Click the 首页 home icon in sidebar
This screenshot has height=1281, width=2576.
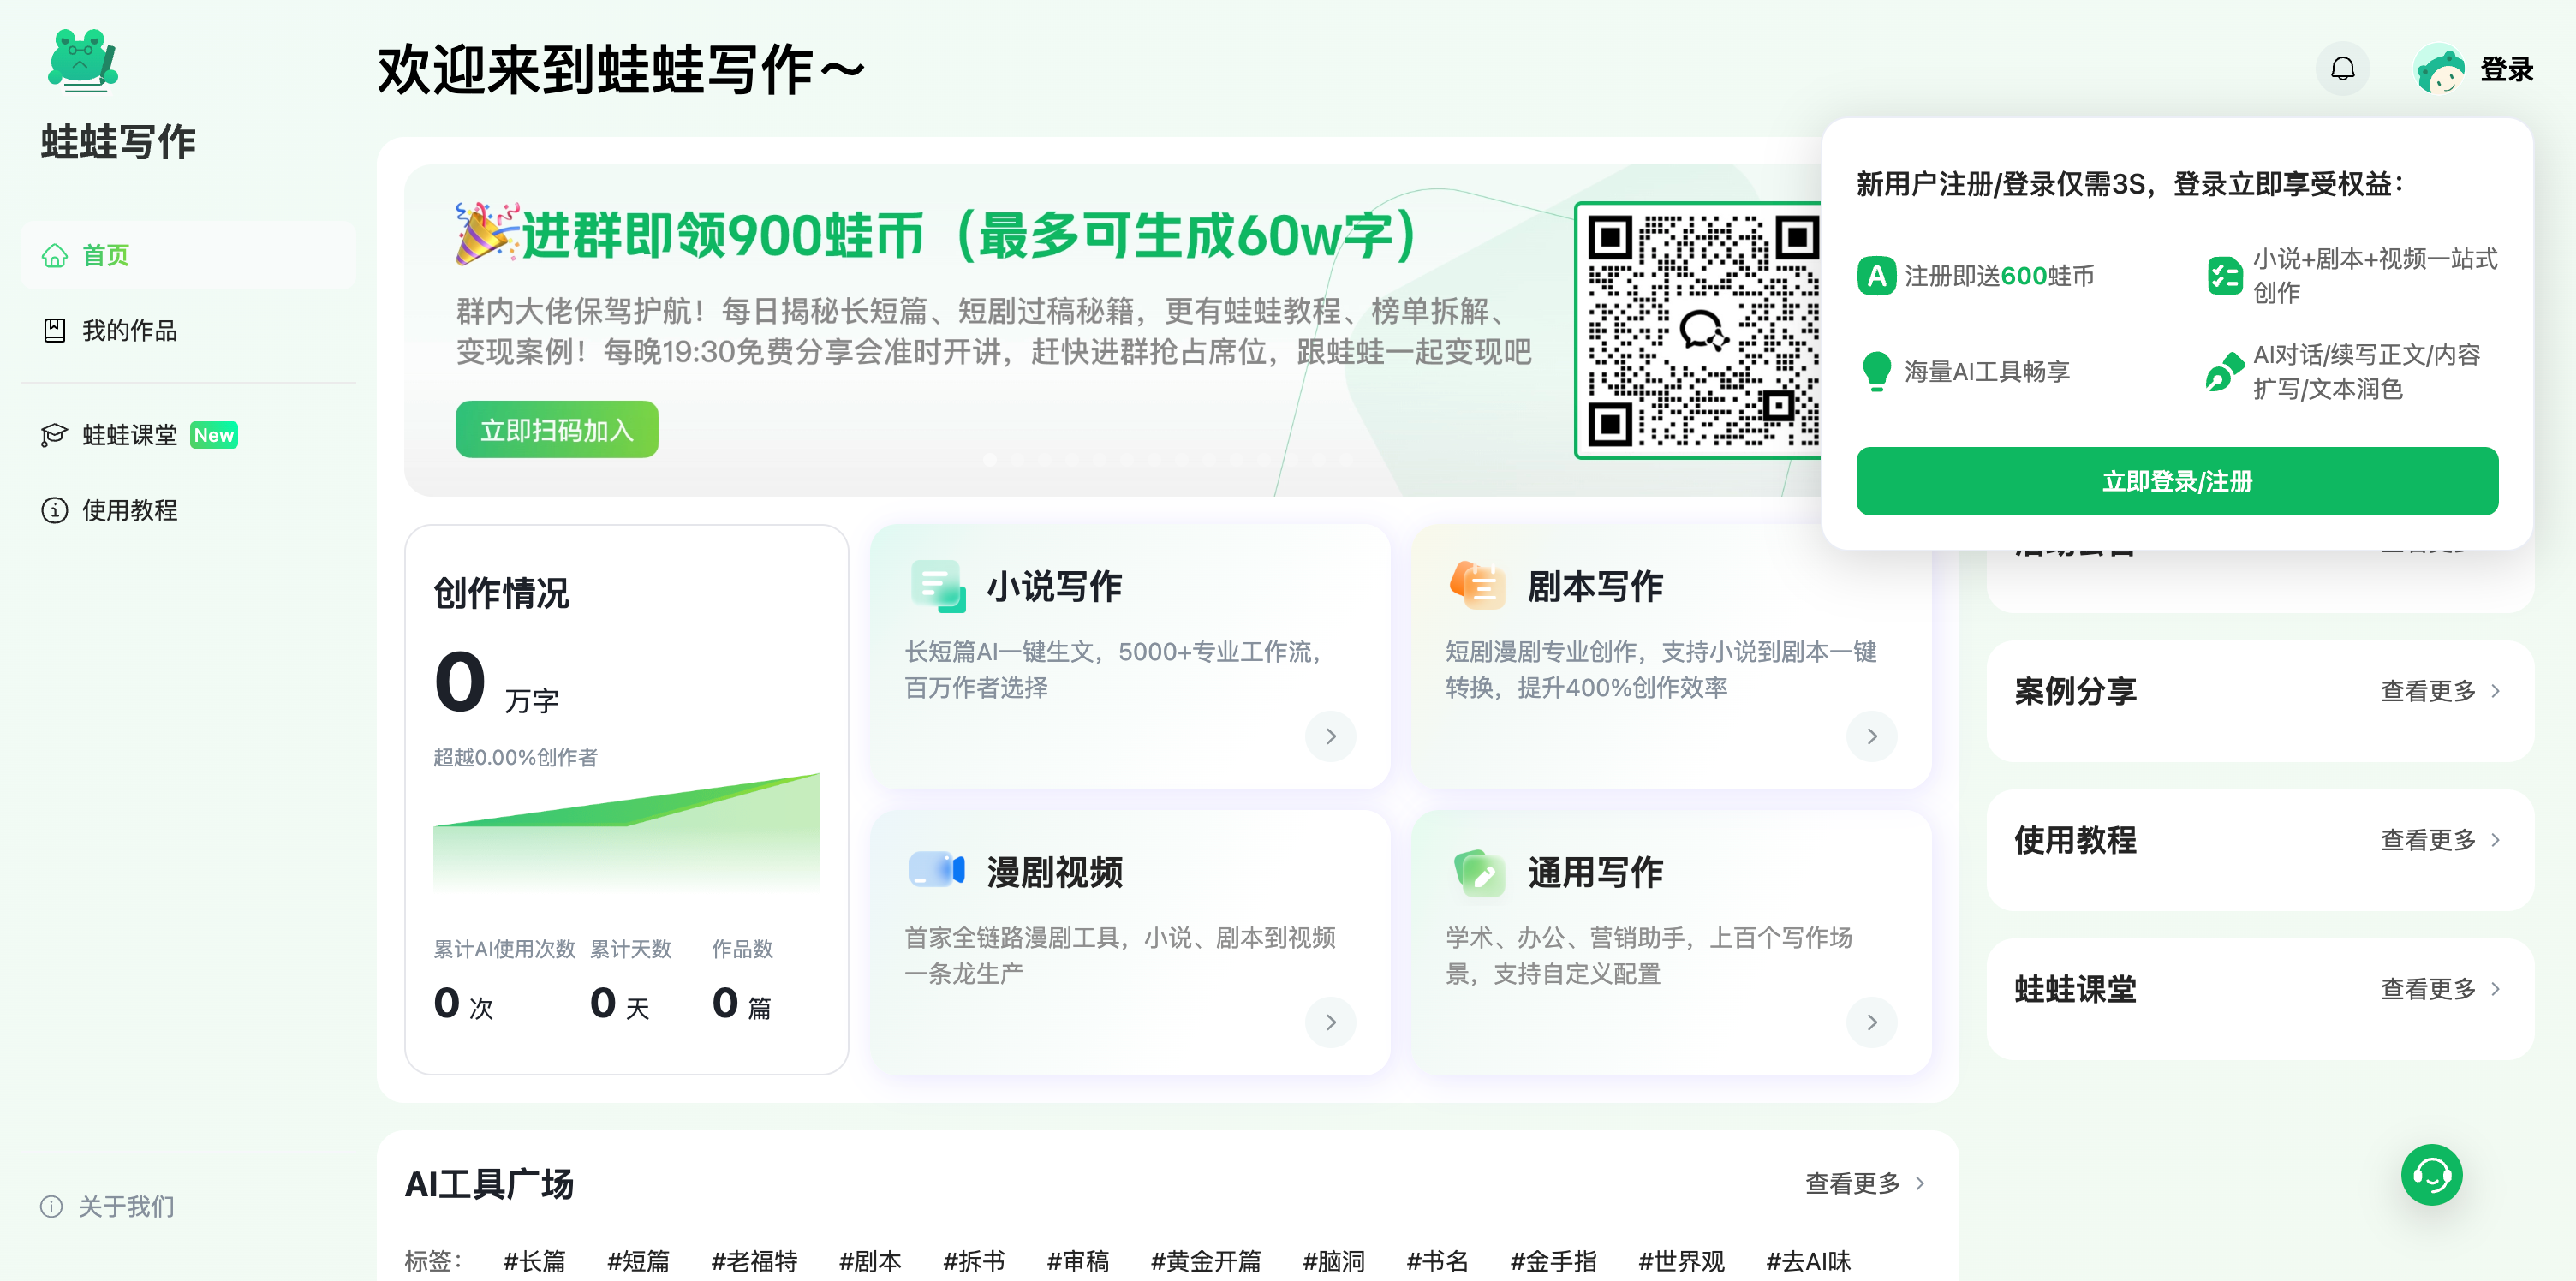coord(55,255)
